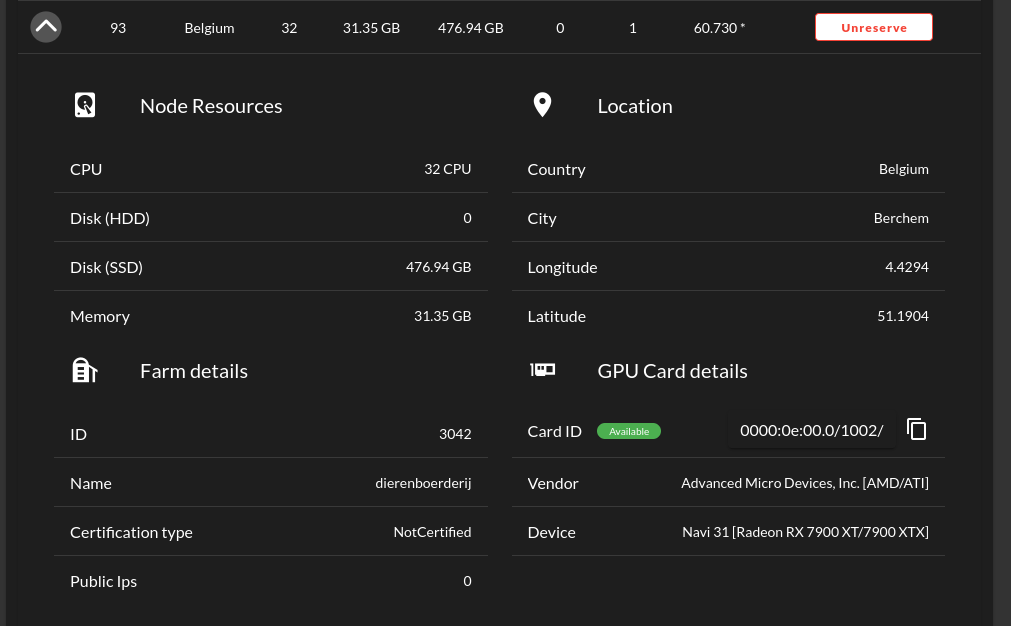1011x626 pixels.
Task: Click the GPU Card details icon
Action: (x=542, y=369)
